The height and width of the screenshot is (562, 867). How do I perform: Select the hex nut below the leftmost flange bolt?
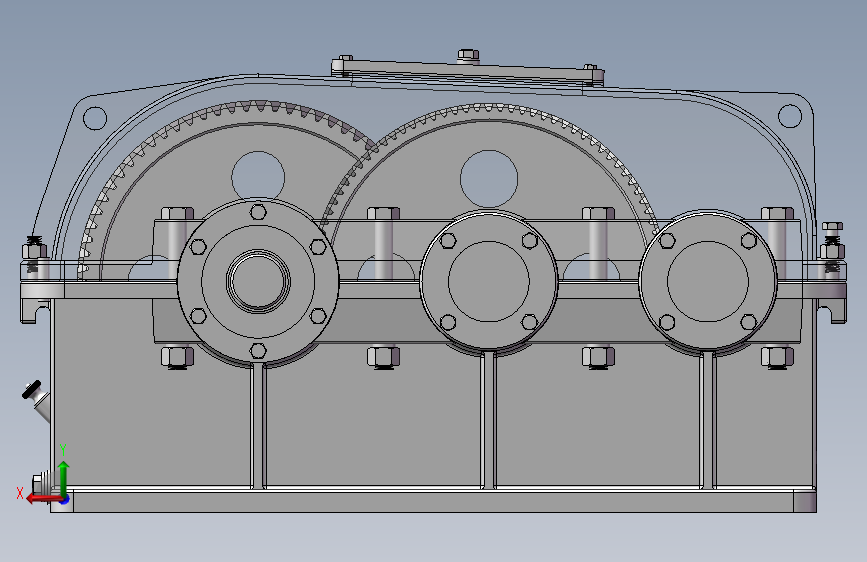[177, 357]
